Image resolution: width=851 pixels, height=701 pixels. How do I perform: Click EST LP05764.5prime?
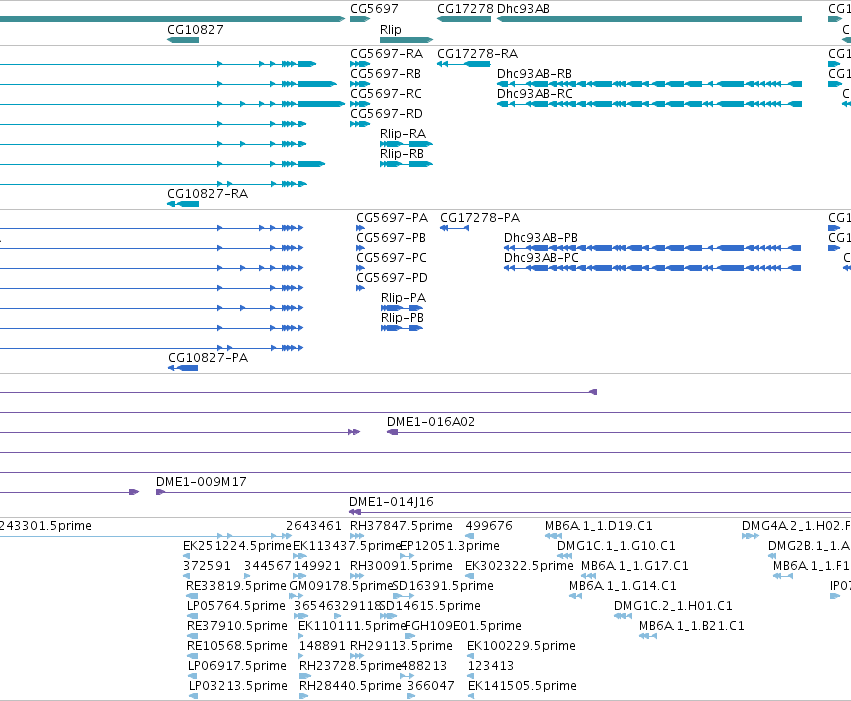(x=236, y=606)
